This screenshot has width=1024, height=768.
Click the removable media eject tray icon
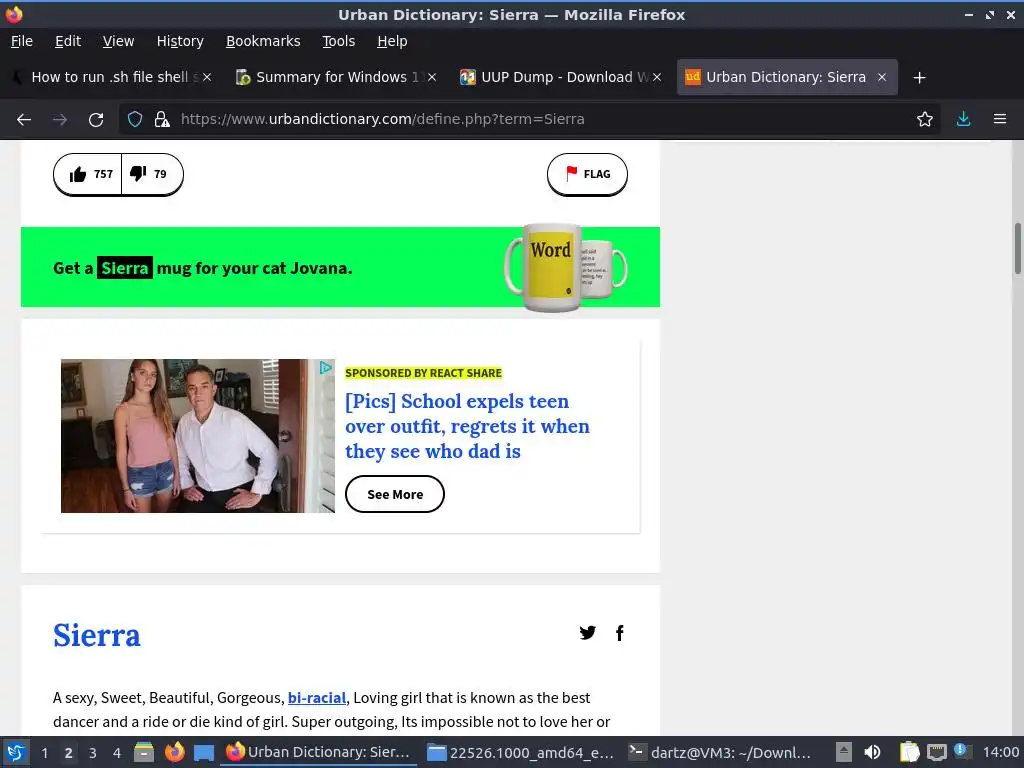pyautogui.click(x=844, y=752)
